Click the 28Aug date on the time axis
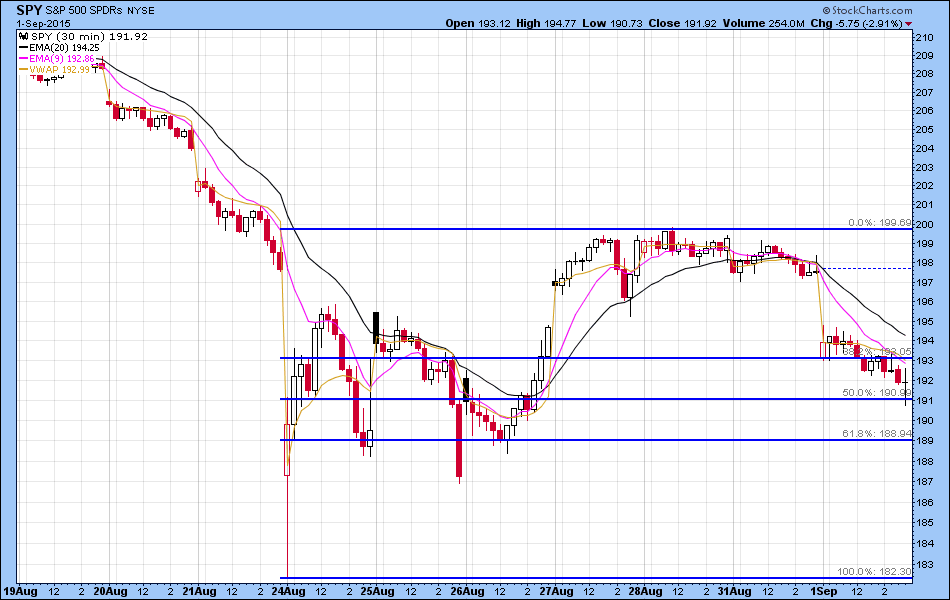Screen dimensions: 950x600 click(645, 592)
